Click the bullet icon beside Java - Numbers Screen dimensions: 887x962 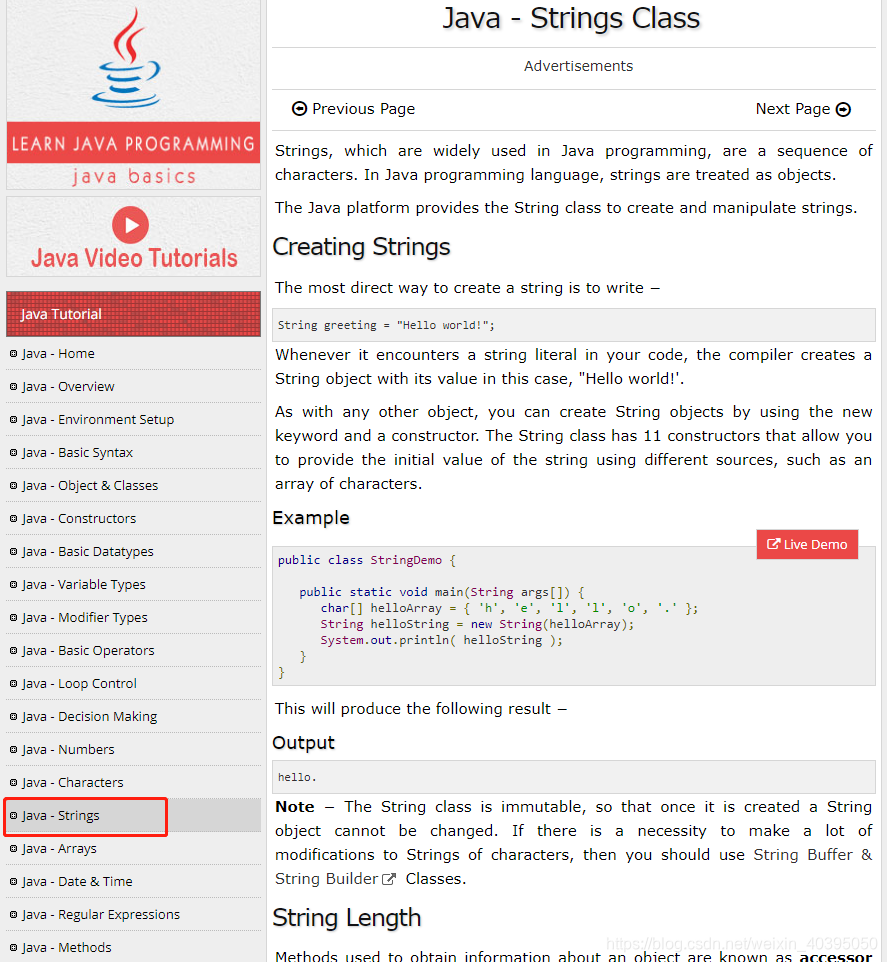point(13,749)
